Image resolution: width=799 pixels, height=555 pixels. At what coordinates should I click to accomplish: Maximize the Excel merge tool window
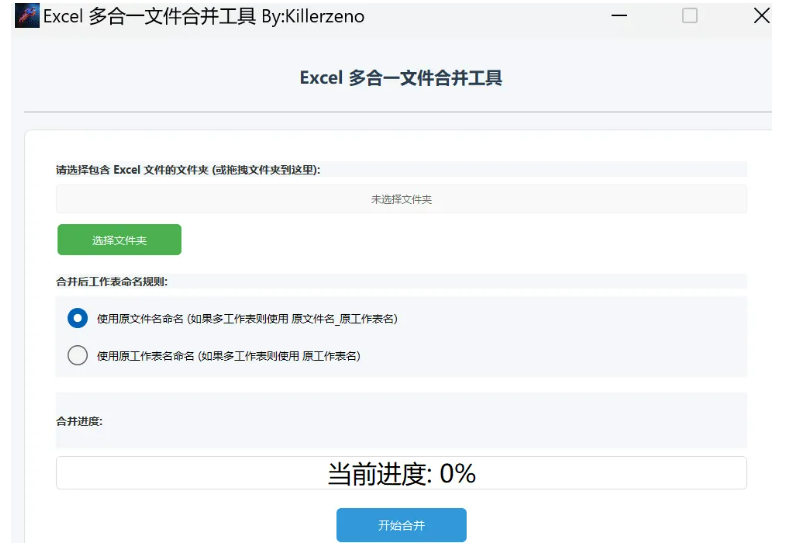tap(689, 16)
